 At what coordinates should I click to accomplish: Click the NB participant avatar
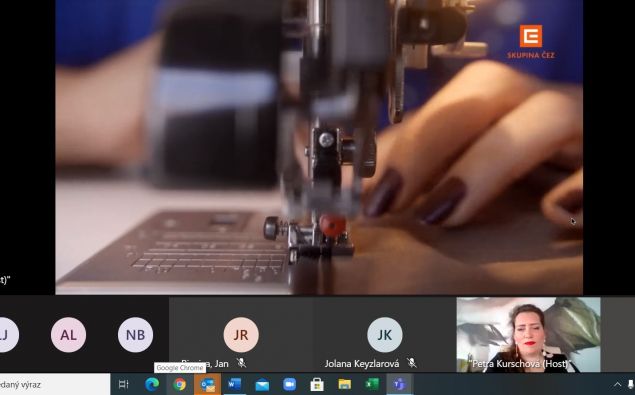pyautogui.click(x=135, y=335)
